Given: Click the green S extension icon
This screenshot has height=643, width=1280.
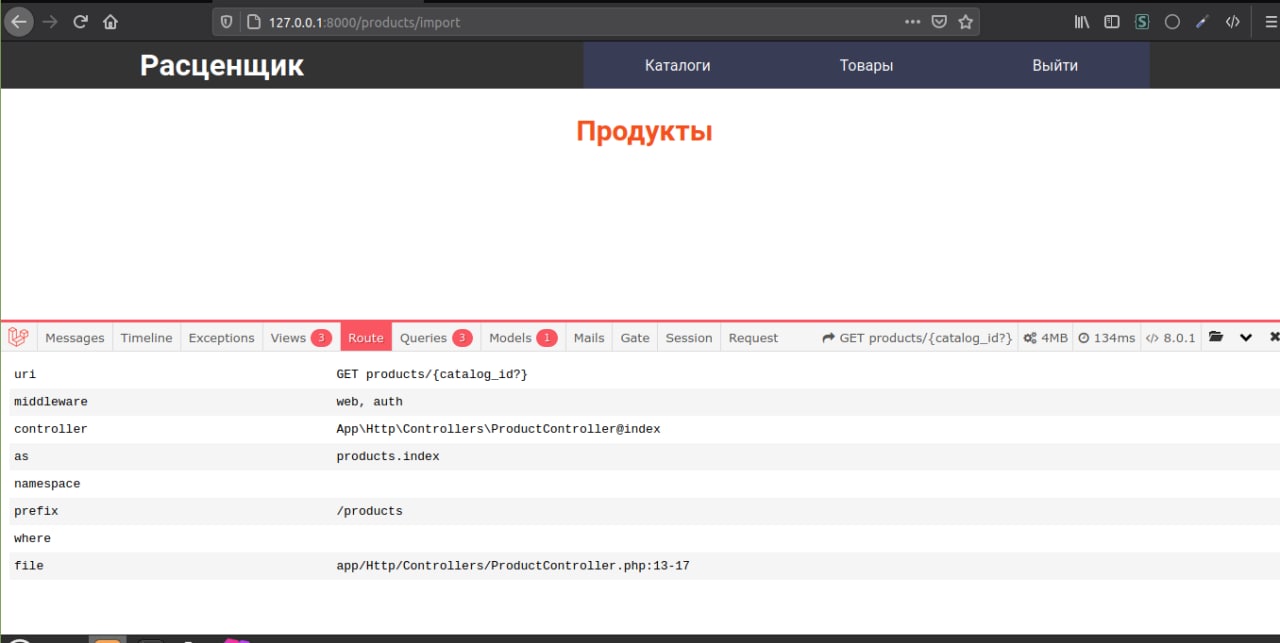Looking at the screenshot, I should coord(1142,21).
